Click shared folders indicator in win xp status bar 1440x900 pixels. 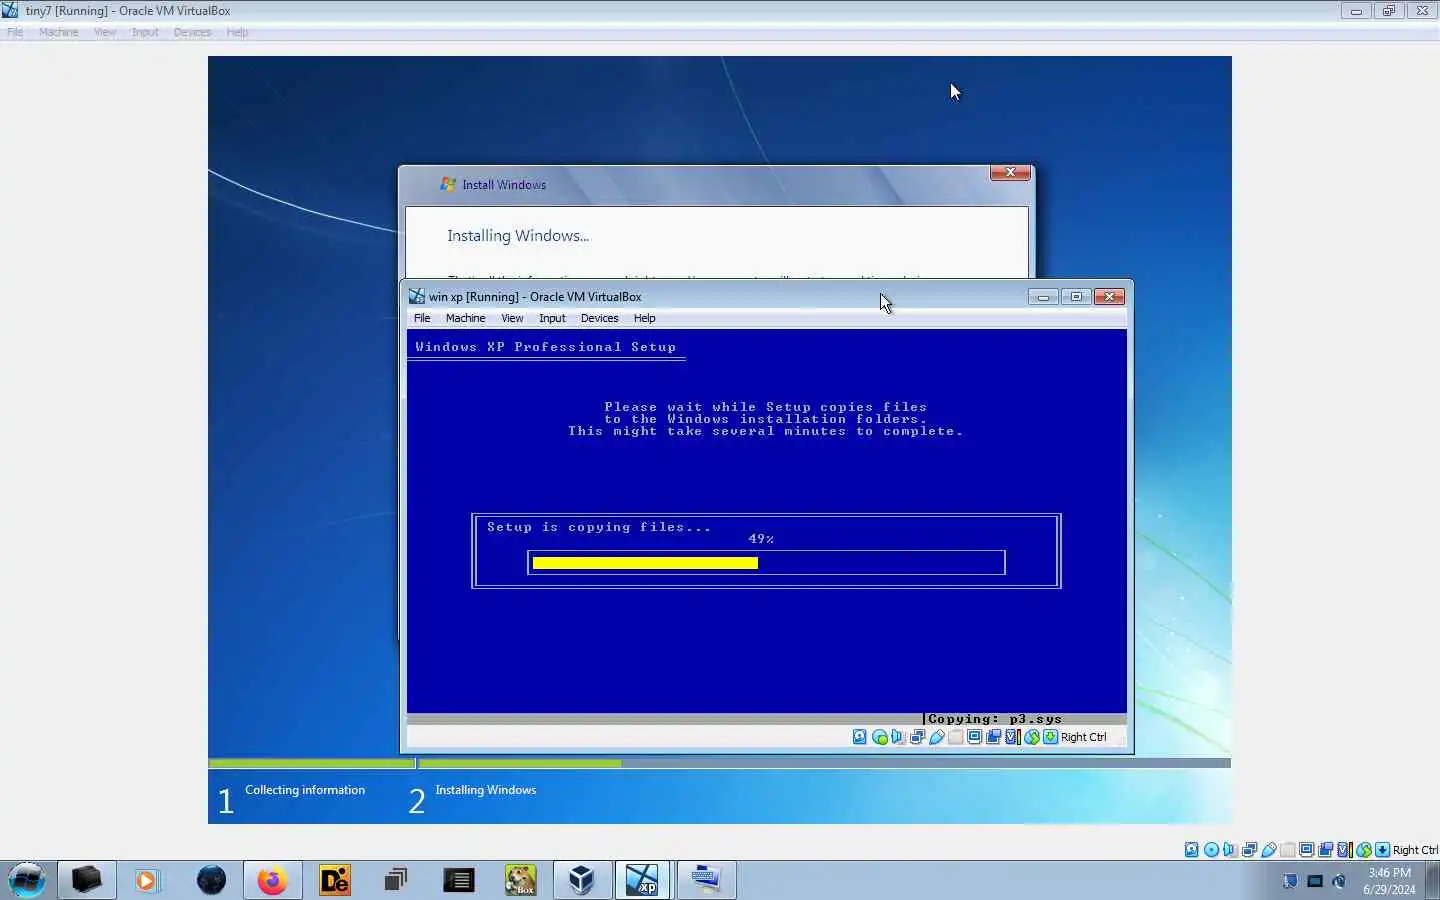955,737
